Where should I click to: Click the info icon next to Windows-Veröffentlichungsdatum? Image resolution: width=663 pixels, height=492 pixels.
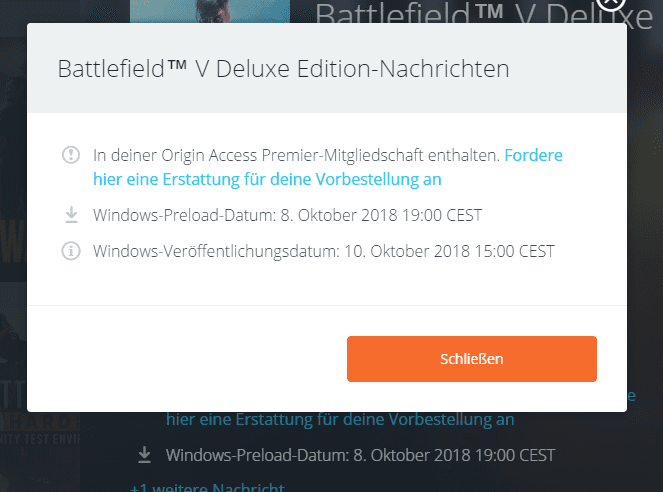tap(71, 251)
